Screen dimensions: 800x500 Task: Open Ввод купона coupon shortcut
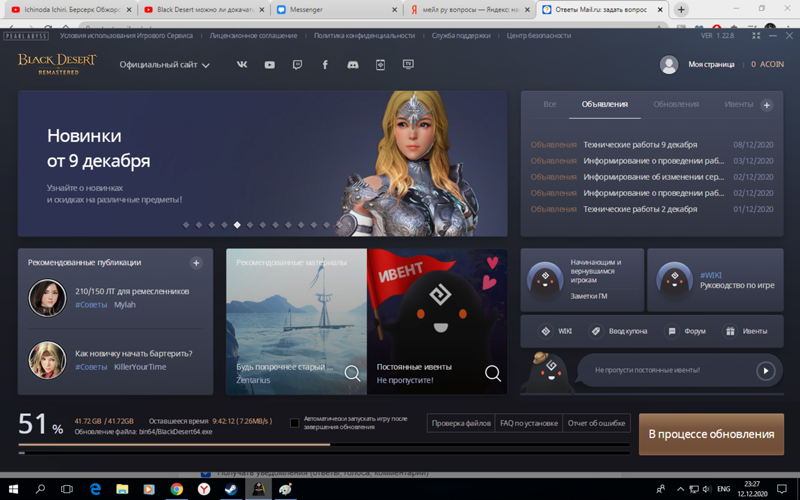(618, 331)
